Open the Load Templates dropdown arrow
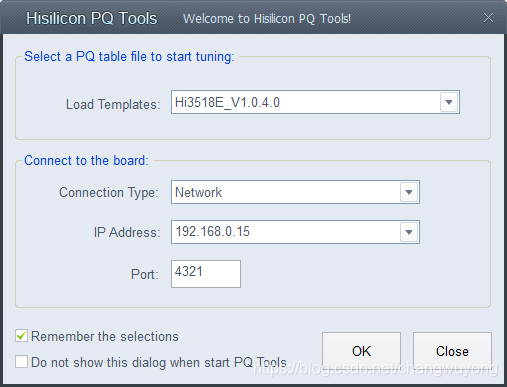This screenshot has height=387, width=507. pyautogui.click(x=449, y=102)
